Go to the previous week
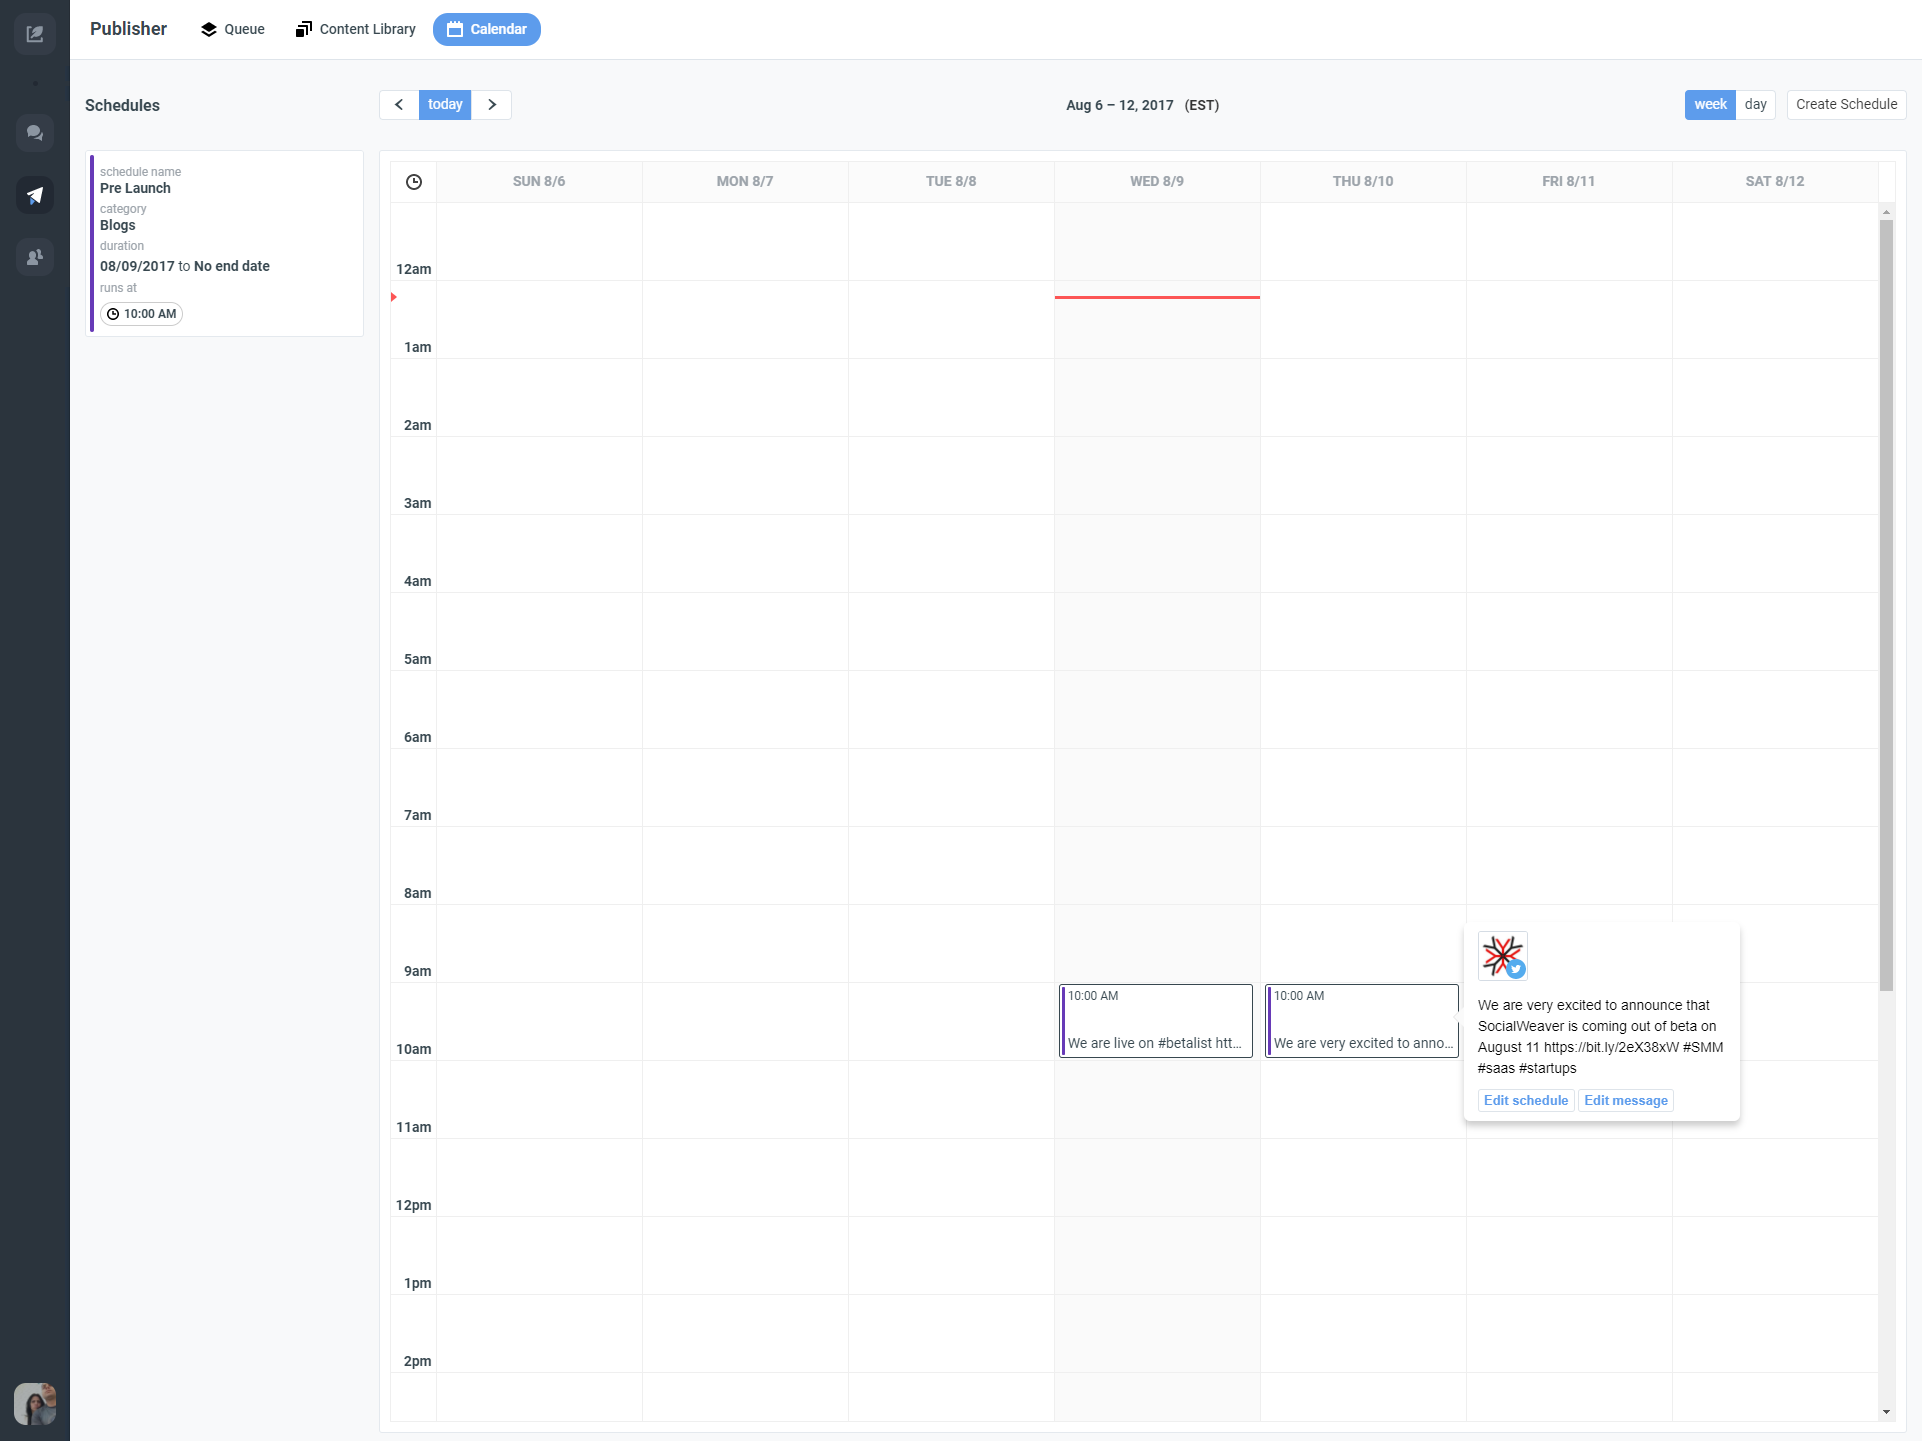This screenshot has height=1441, width=1922. 399,105
